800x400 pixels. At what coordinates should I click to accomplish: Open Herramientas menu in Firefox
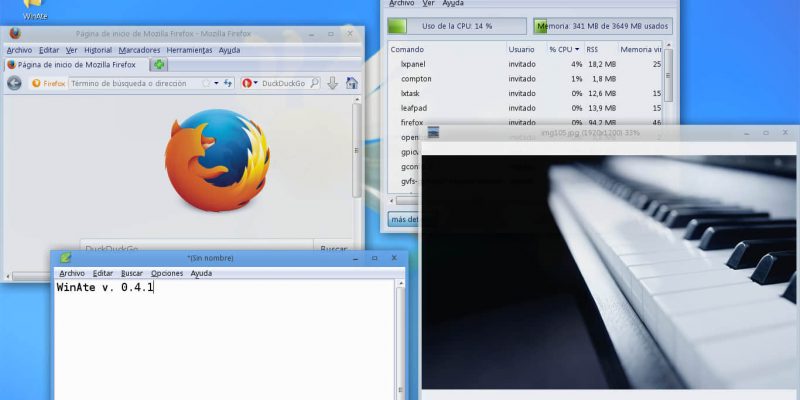(x=189, y=50)
